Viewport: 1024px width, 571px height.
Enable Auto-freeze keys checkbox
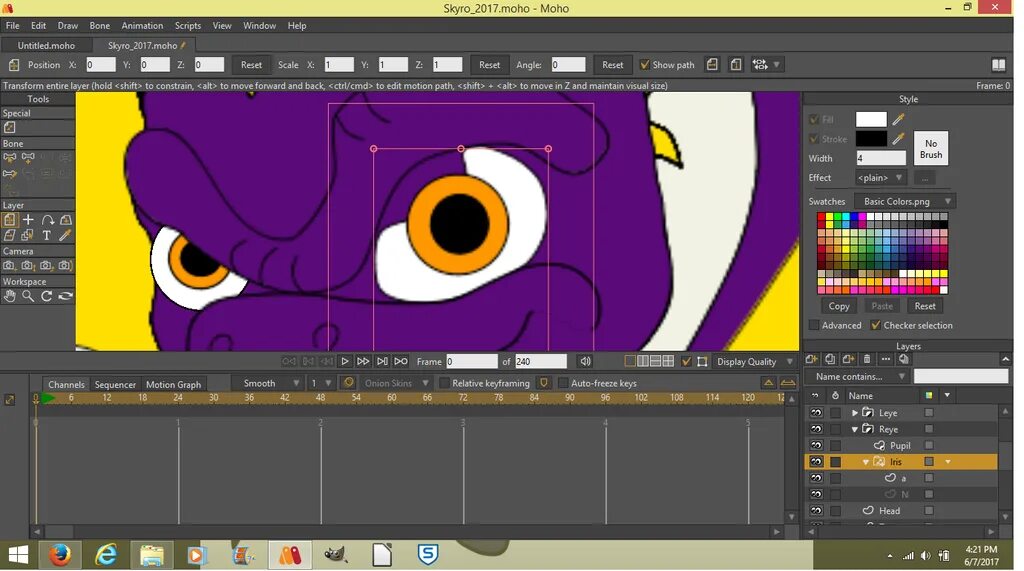563,383
